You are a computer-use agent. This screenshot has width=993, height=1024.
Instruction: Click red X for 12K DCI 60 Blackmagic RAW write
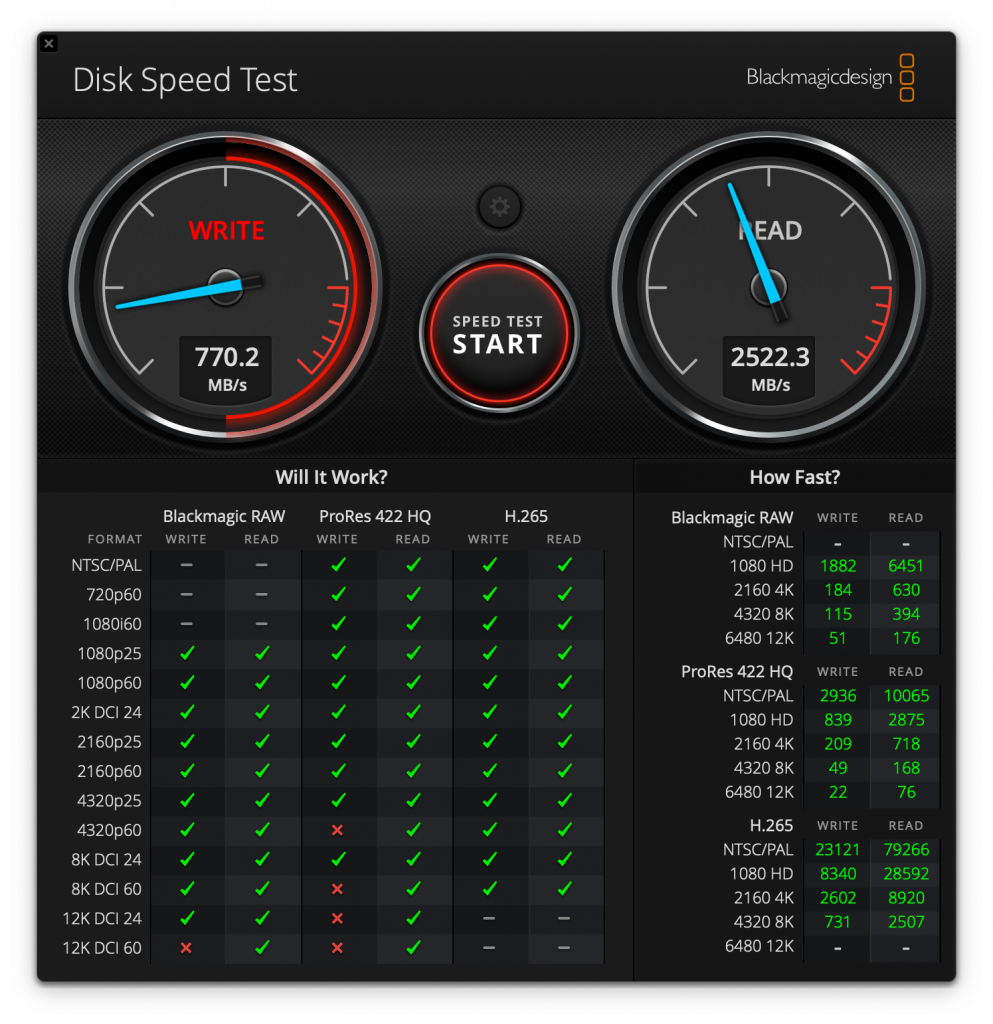coord(186,948)
